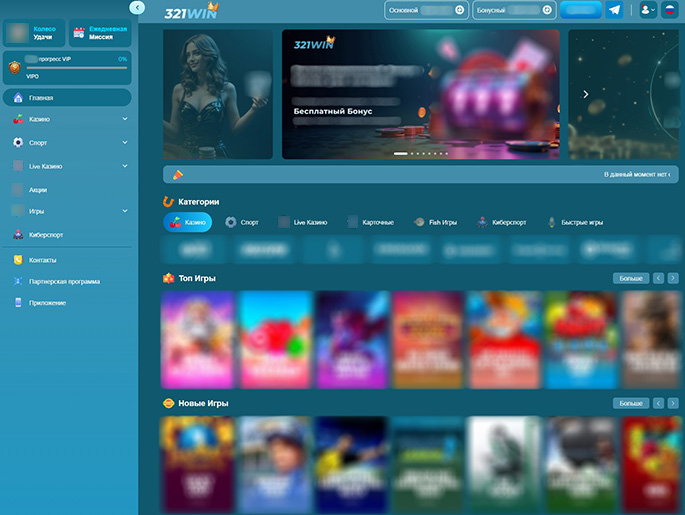Expand the Спорт sidebar submenu

point(124,143)
